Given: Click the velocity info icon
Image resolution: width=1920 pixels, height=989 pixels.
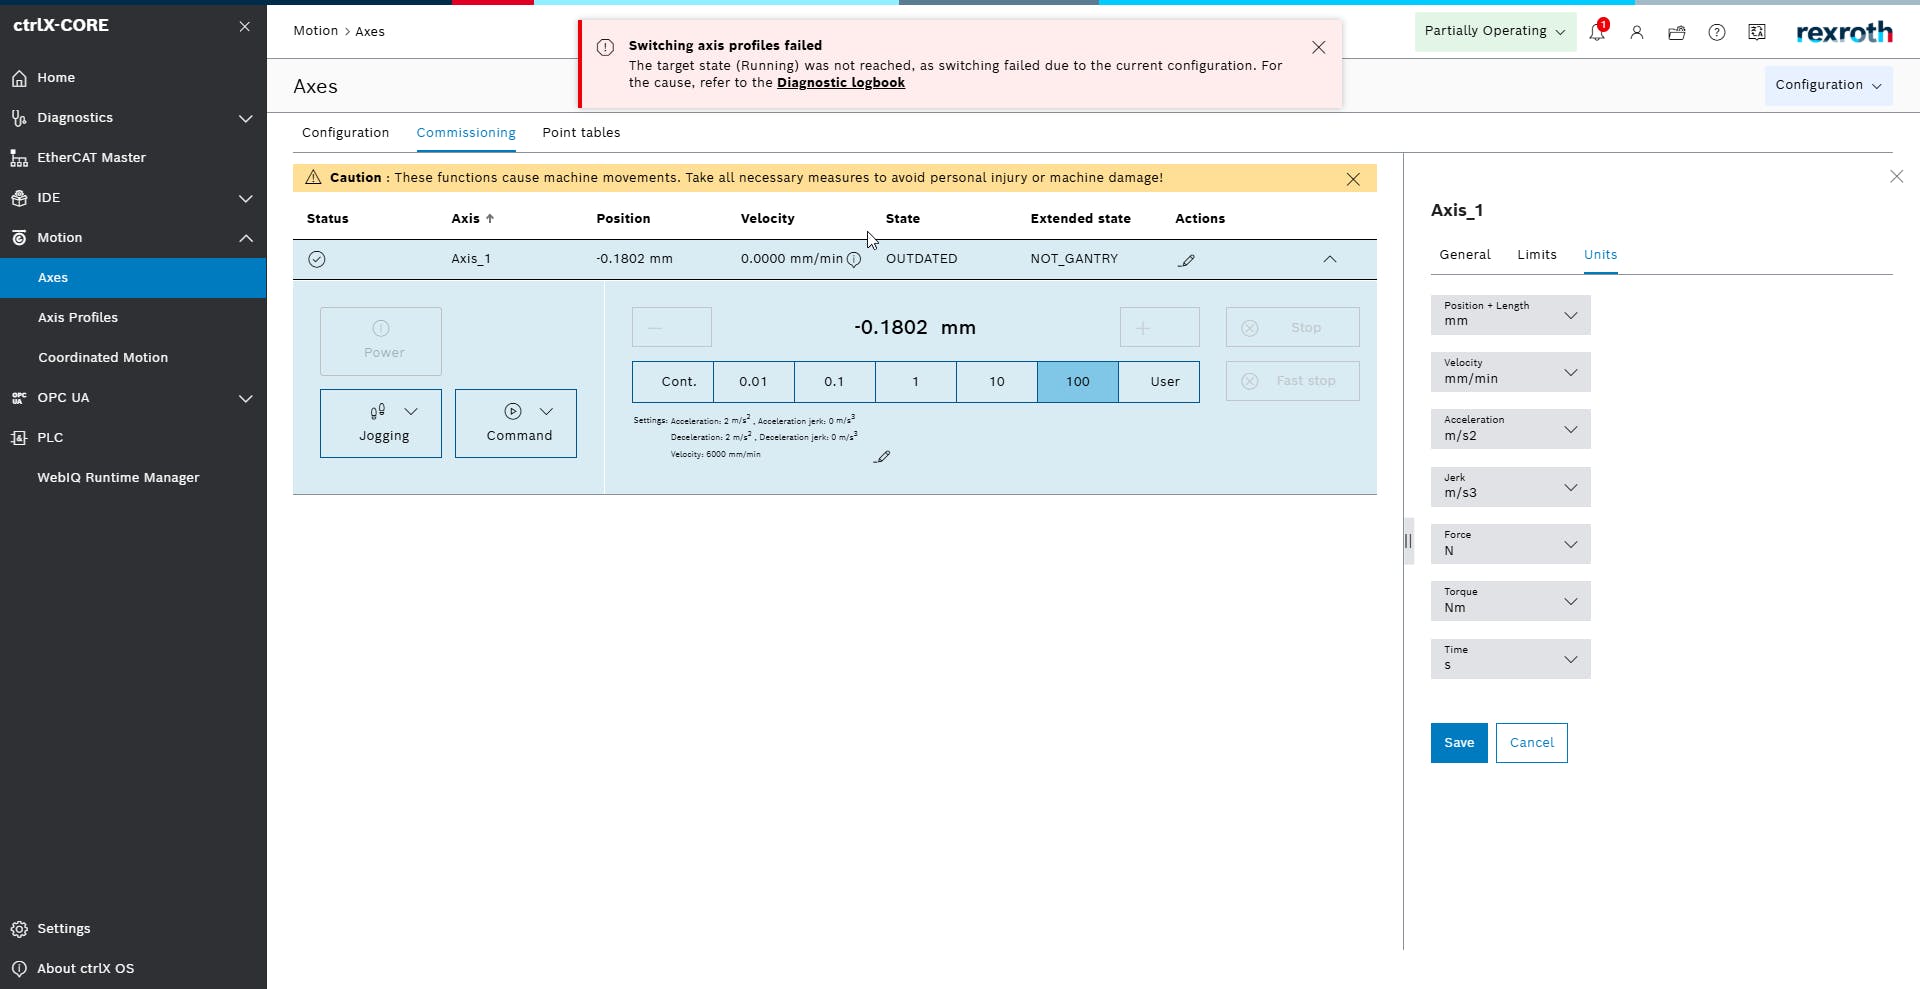Looking at the screenshot, I should coord(854,260).
